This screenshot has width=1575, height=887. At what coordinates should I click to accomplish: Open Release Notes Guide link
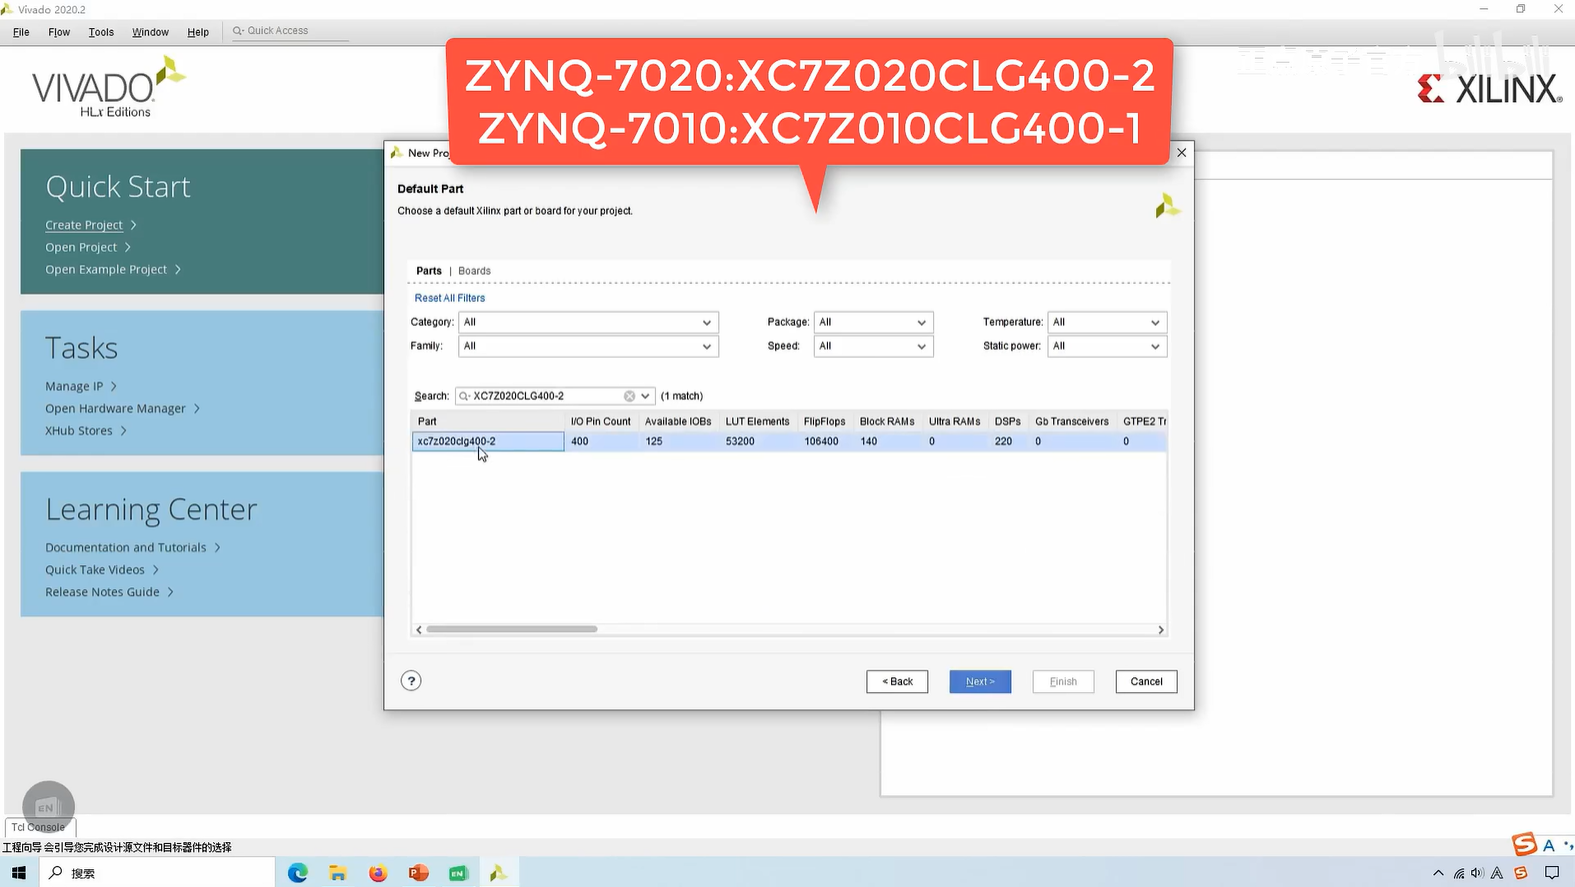(102, 591)
